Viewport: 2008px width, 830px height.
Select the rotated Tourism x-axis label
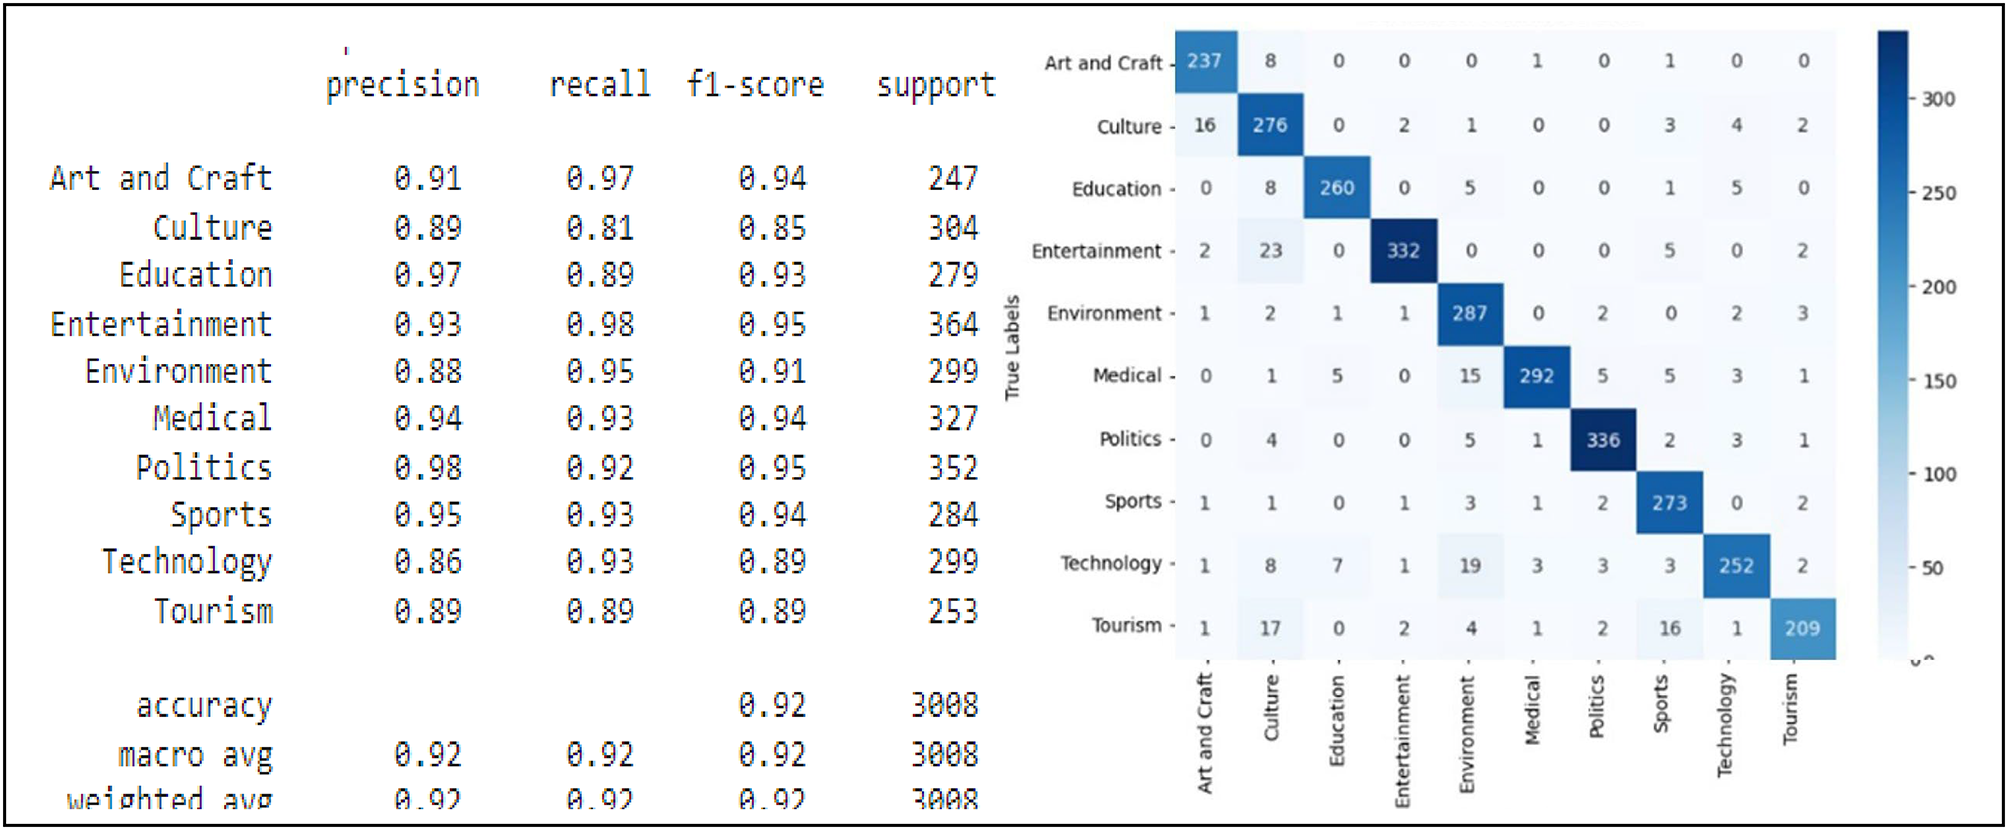pyautogui.click(x=1790, y=708)
